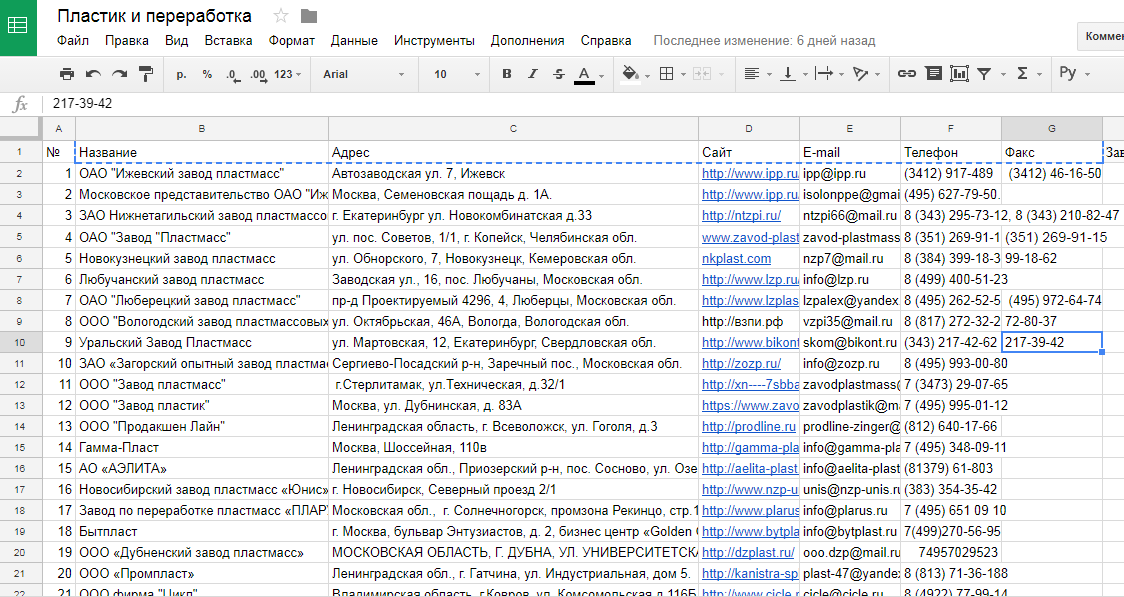
Task: Open the Sheets home icon
Action: (x=18, y=27)
